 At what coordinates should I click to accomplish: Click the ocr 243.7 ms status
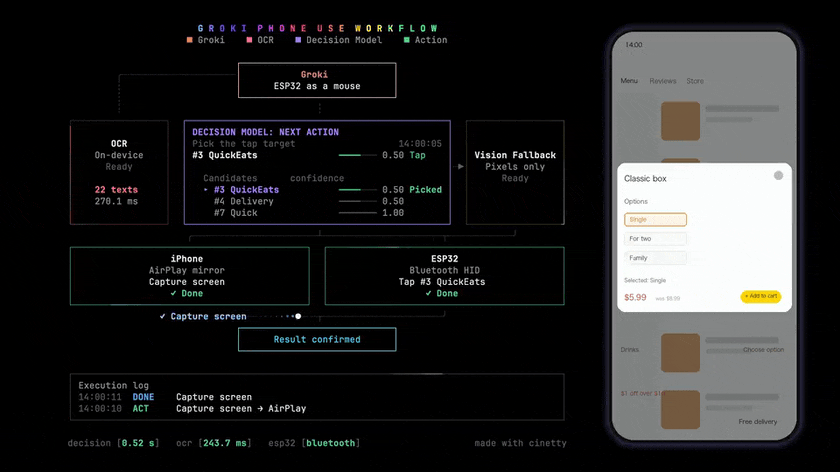click(x=214, y=443)
